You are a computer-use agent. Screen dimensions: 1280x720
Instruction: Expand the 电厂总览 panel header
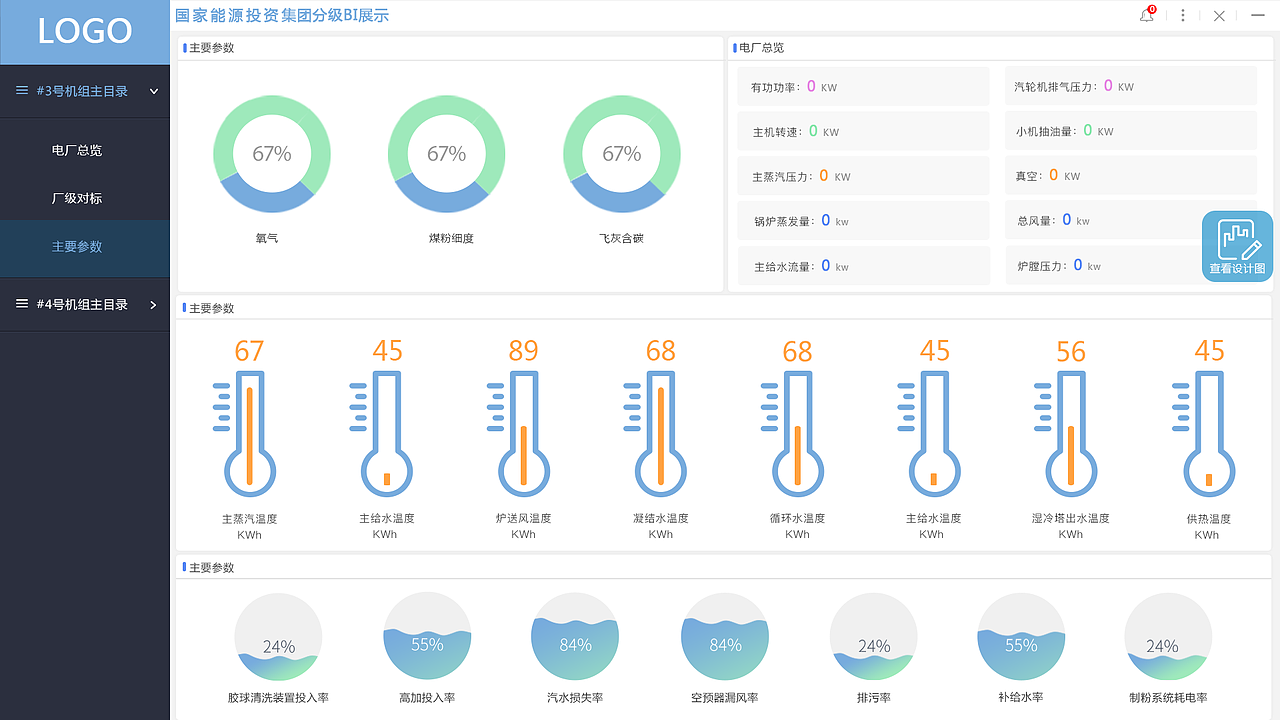point(760,47)
